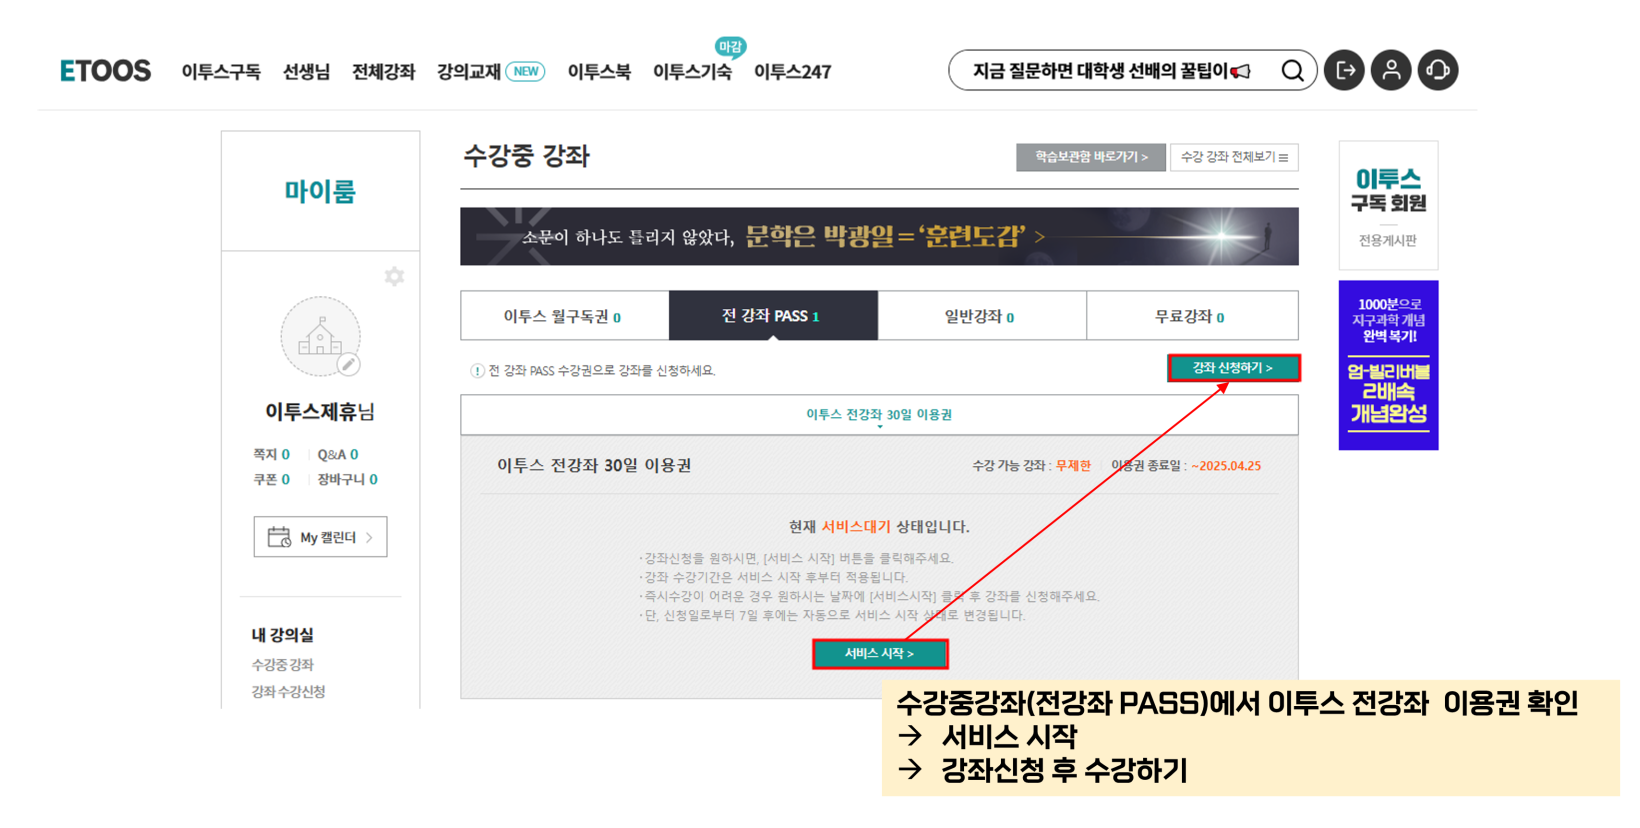Open 이투스247 menu
The width and height of the screenshot is (1640, 828).
792,72
